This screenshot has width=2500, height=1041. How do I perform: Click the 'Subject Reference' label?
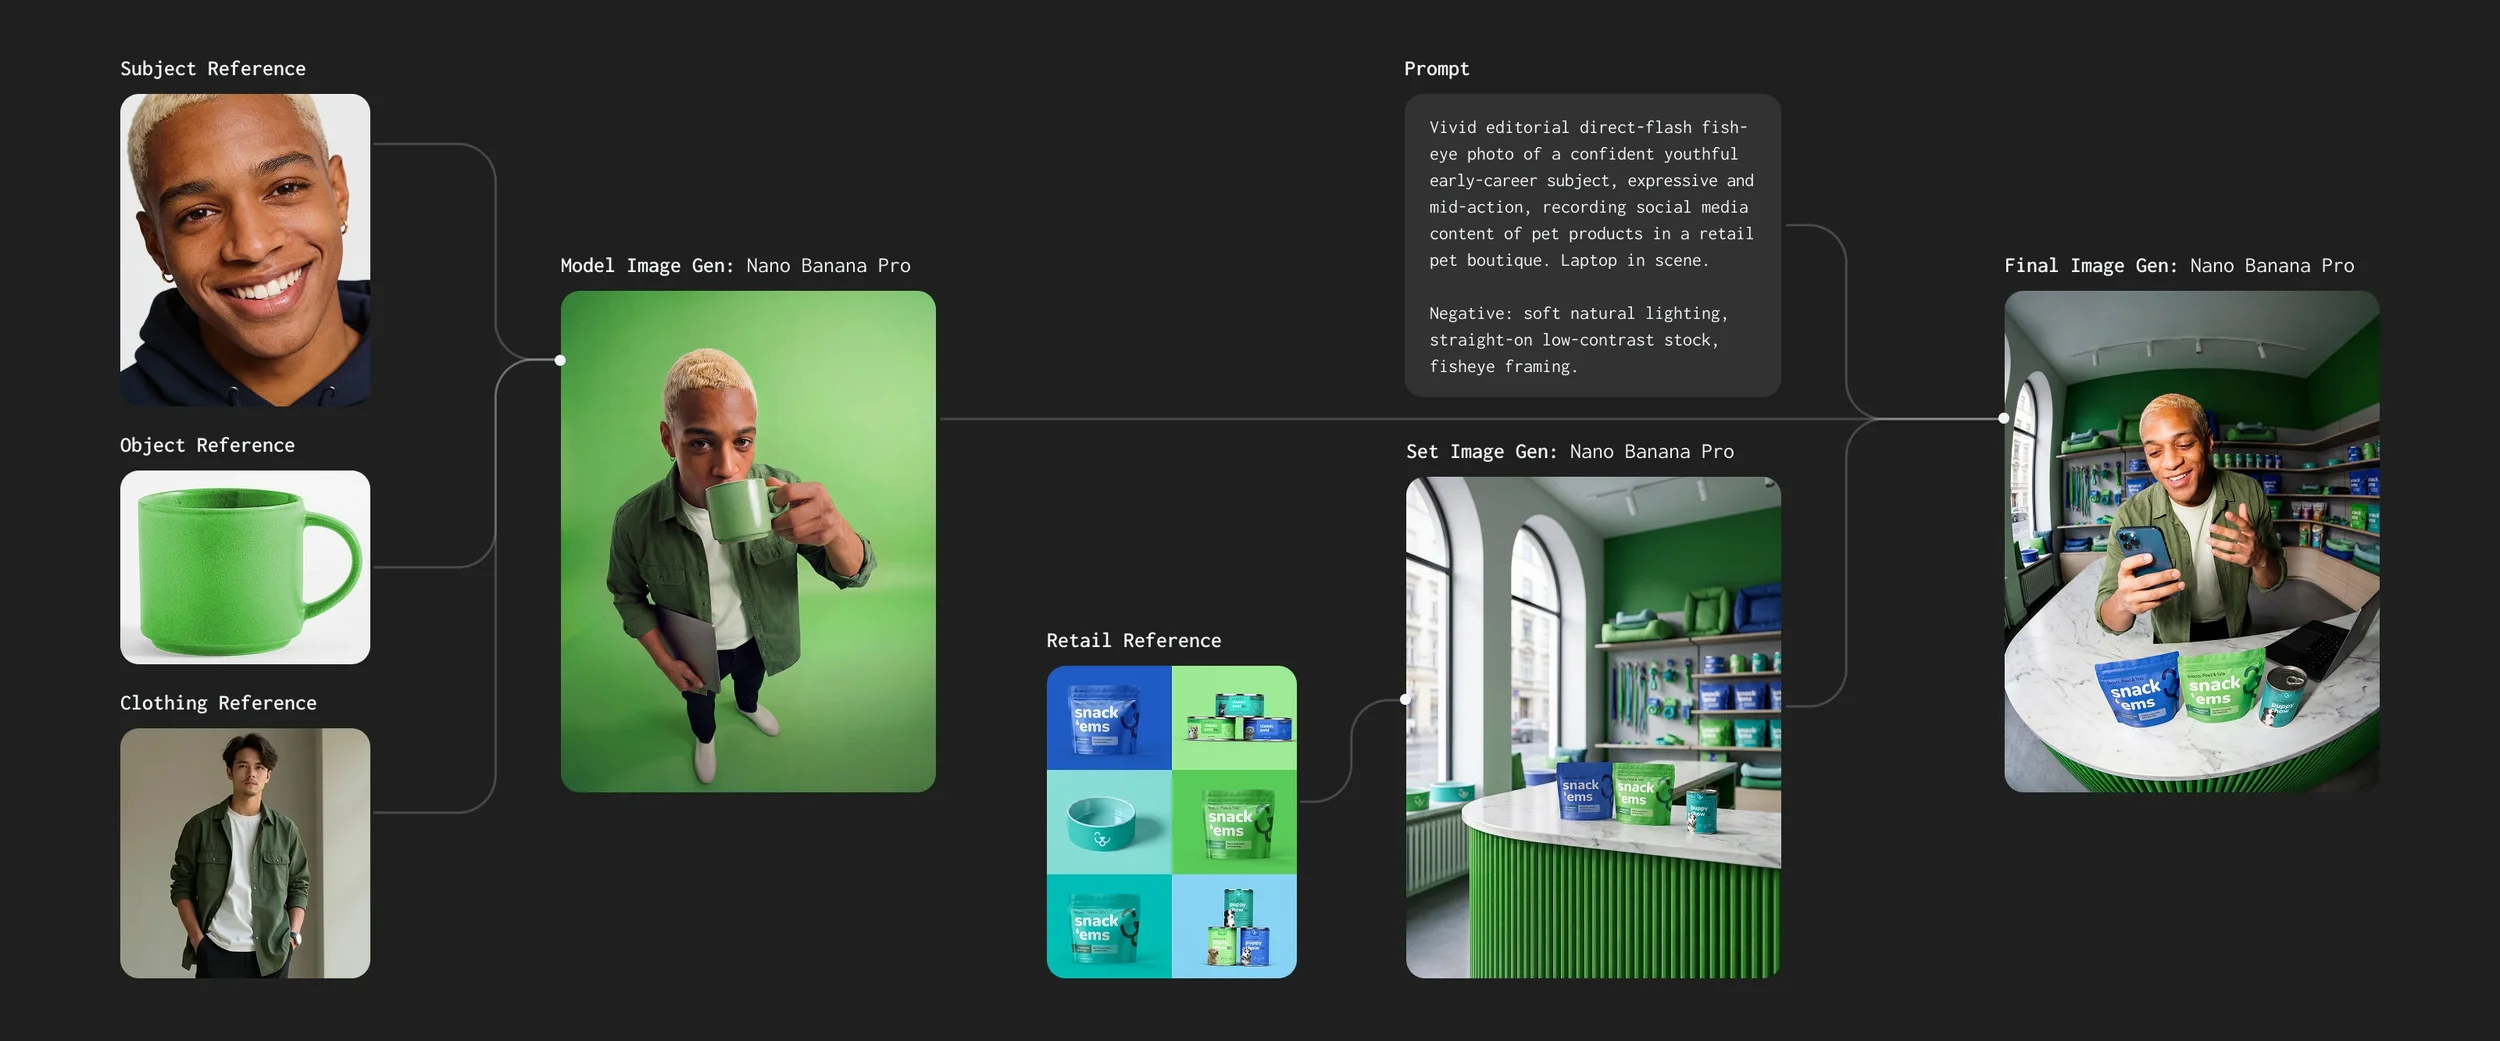(x=213, y=68)
